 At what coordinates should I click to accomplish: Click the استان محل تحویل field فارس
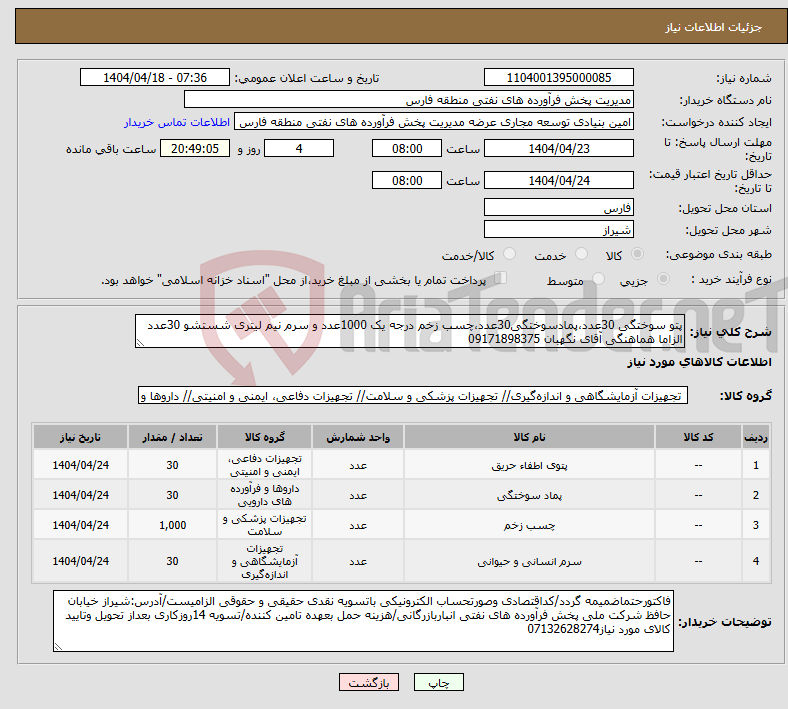pyautogui.click(x=558, y=207)
